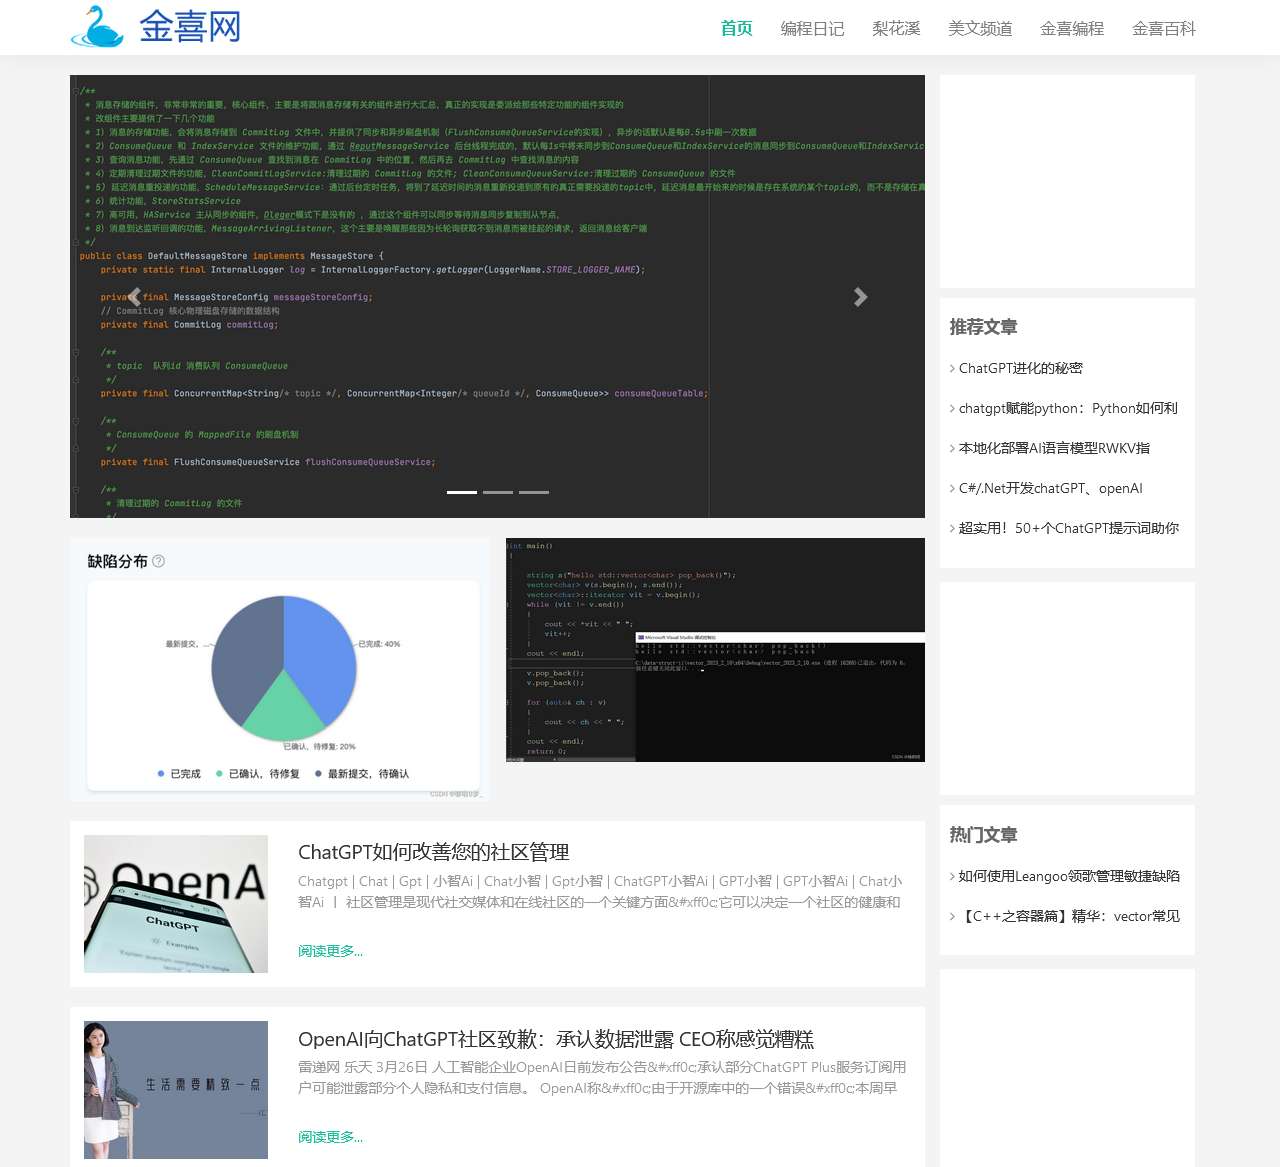Click chevron before 如何使用Leangoo article link
This screenshot has width=1280, height=1167.
(x=952, y=876)
